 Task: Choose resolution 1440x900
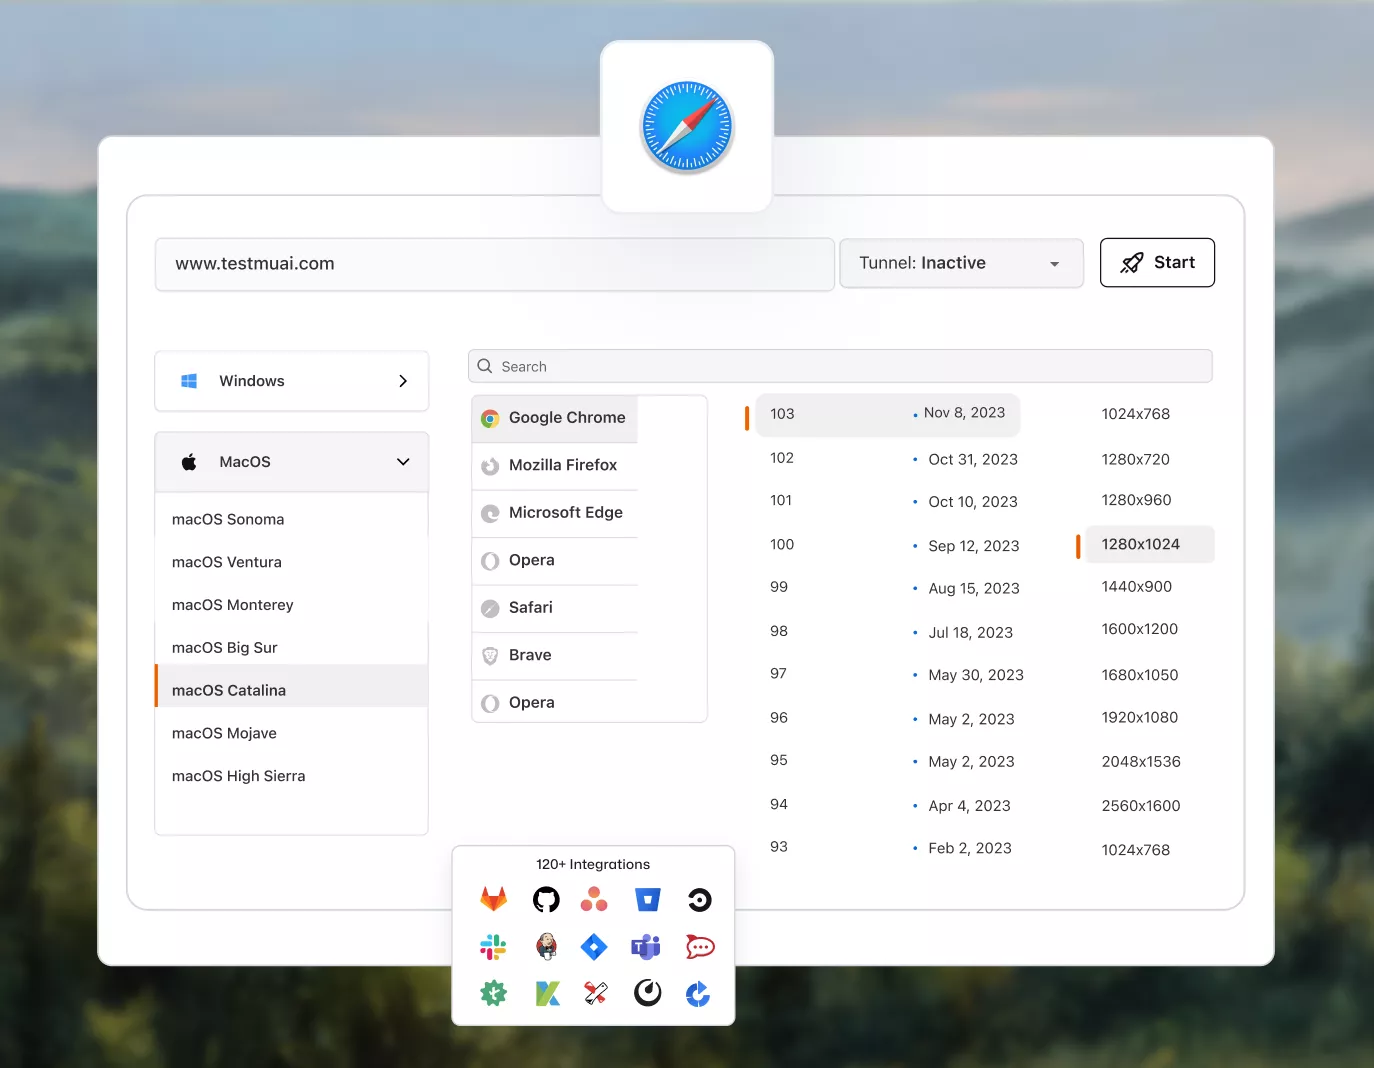click(x=1136, y=587)
